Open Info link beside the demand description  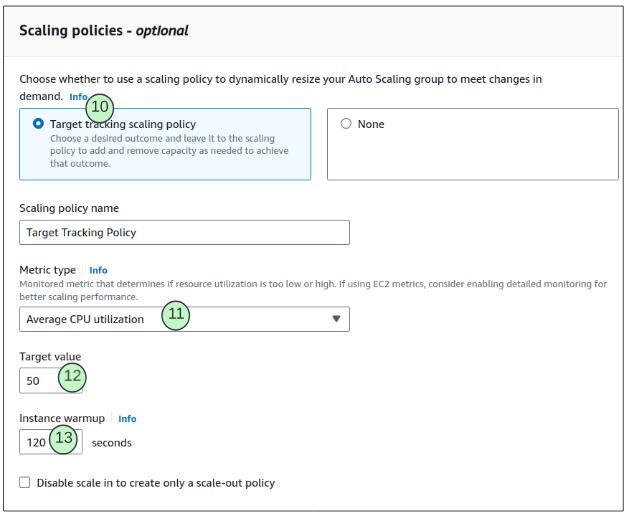pyautogui.click(x=78, y=97)
